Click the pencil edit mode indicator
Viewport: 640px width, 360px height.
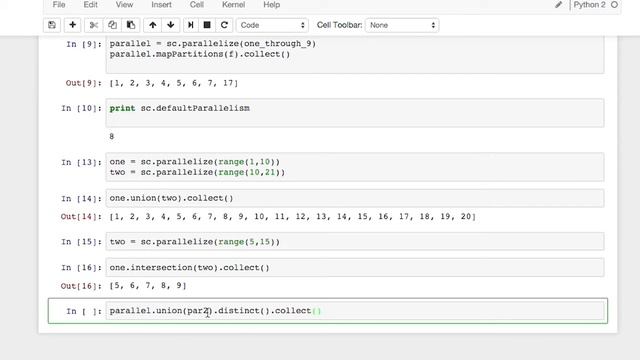coord(558,5)
